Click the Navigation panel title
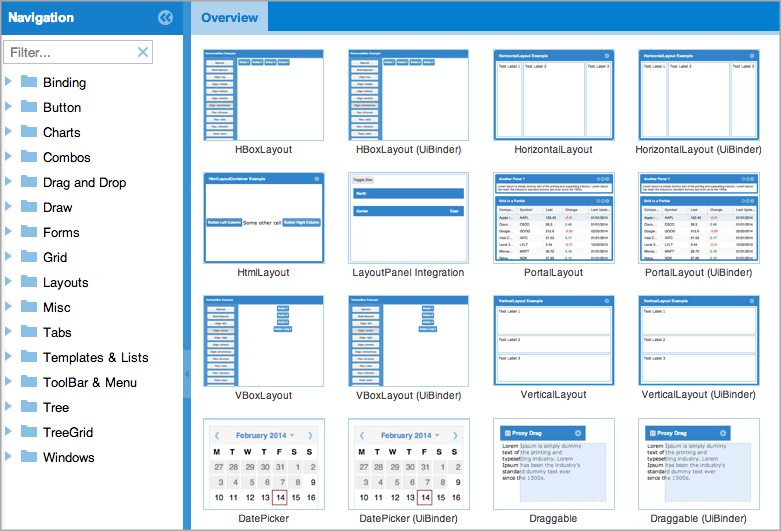The height and width of the screenshot is (531, 781). [41, 18]
